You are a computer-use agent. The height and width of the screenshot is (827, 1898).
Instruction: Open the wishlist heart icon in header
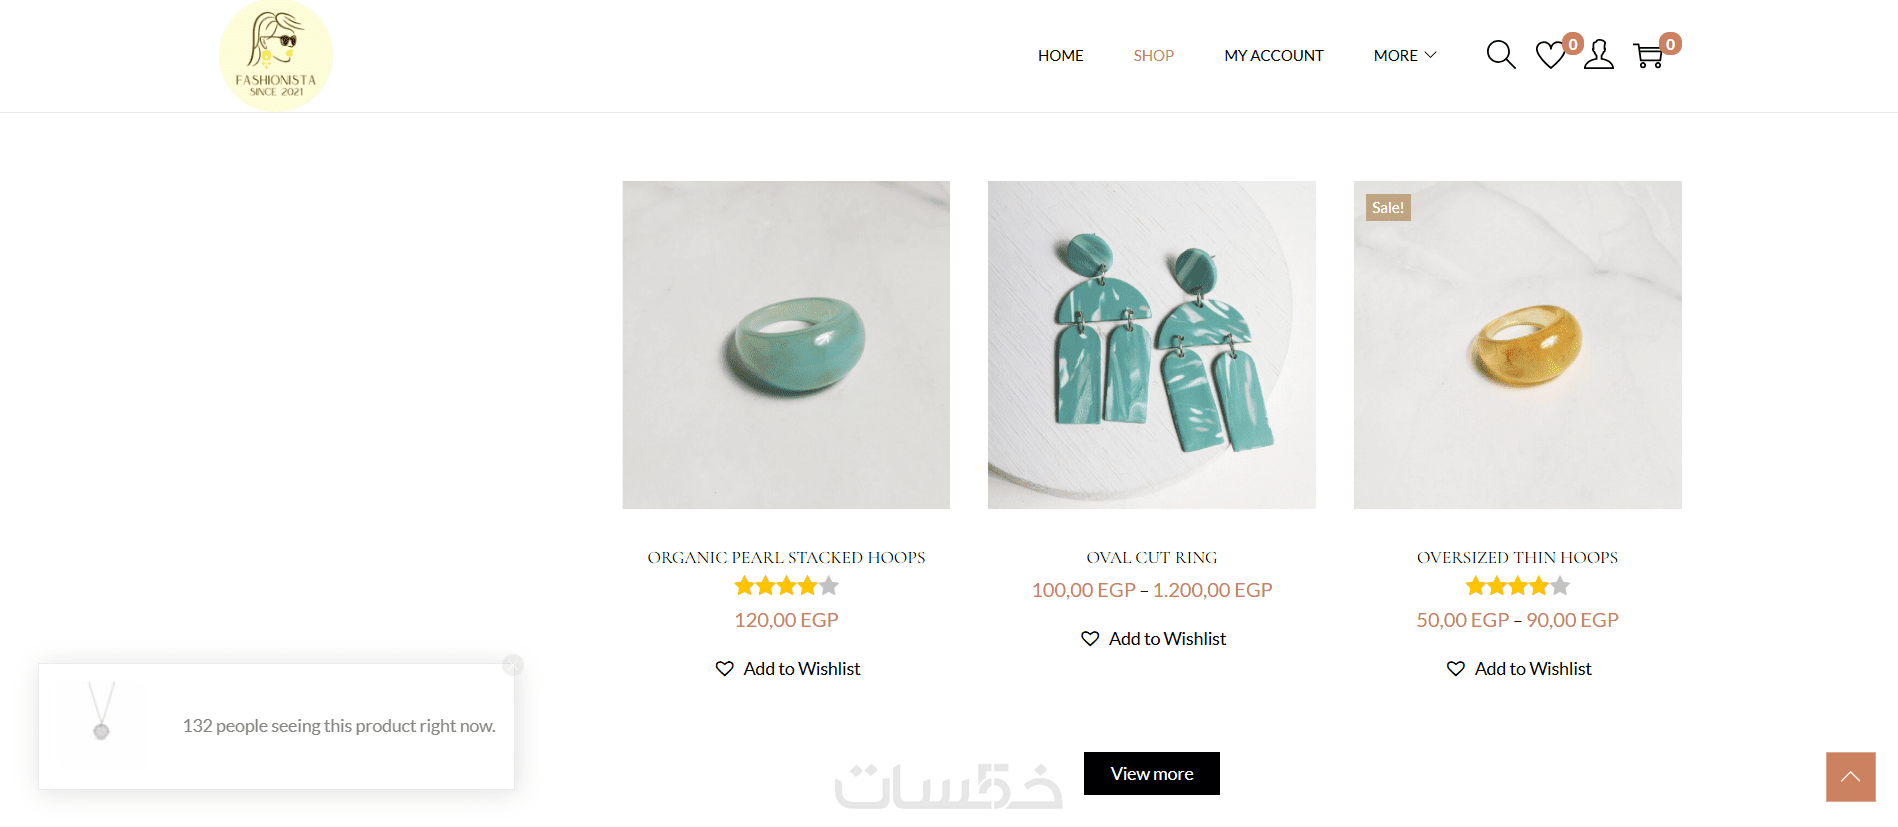[1550, 55]
